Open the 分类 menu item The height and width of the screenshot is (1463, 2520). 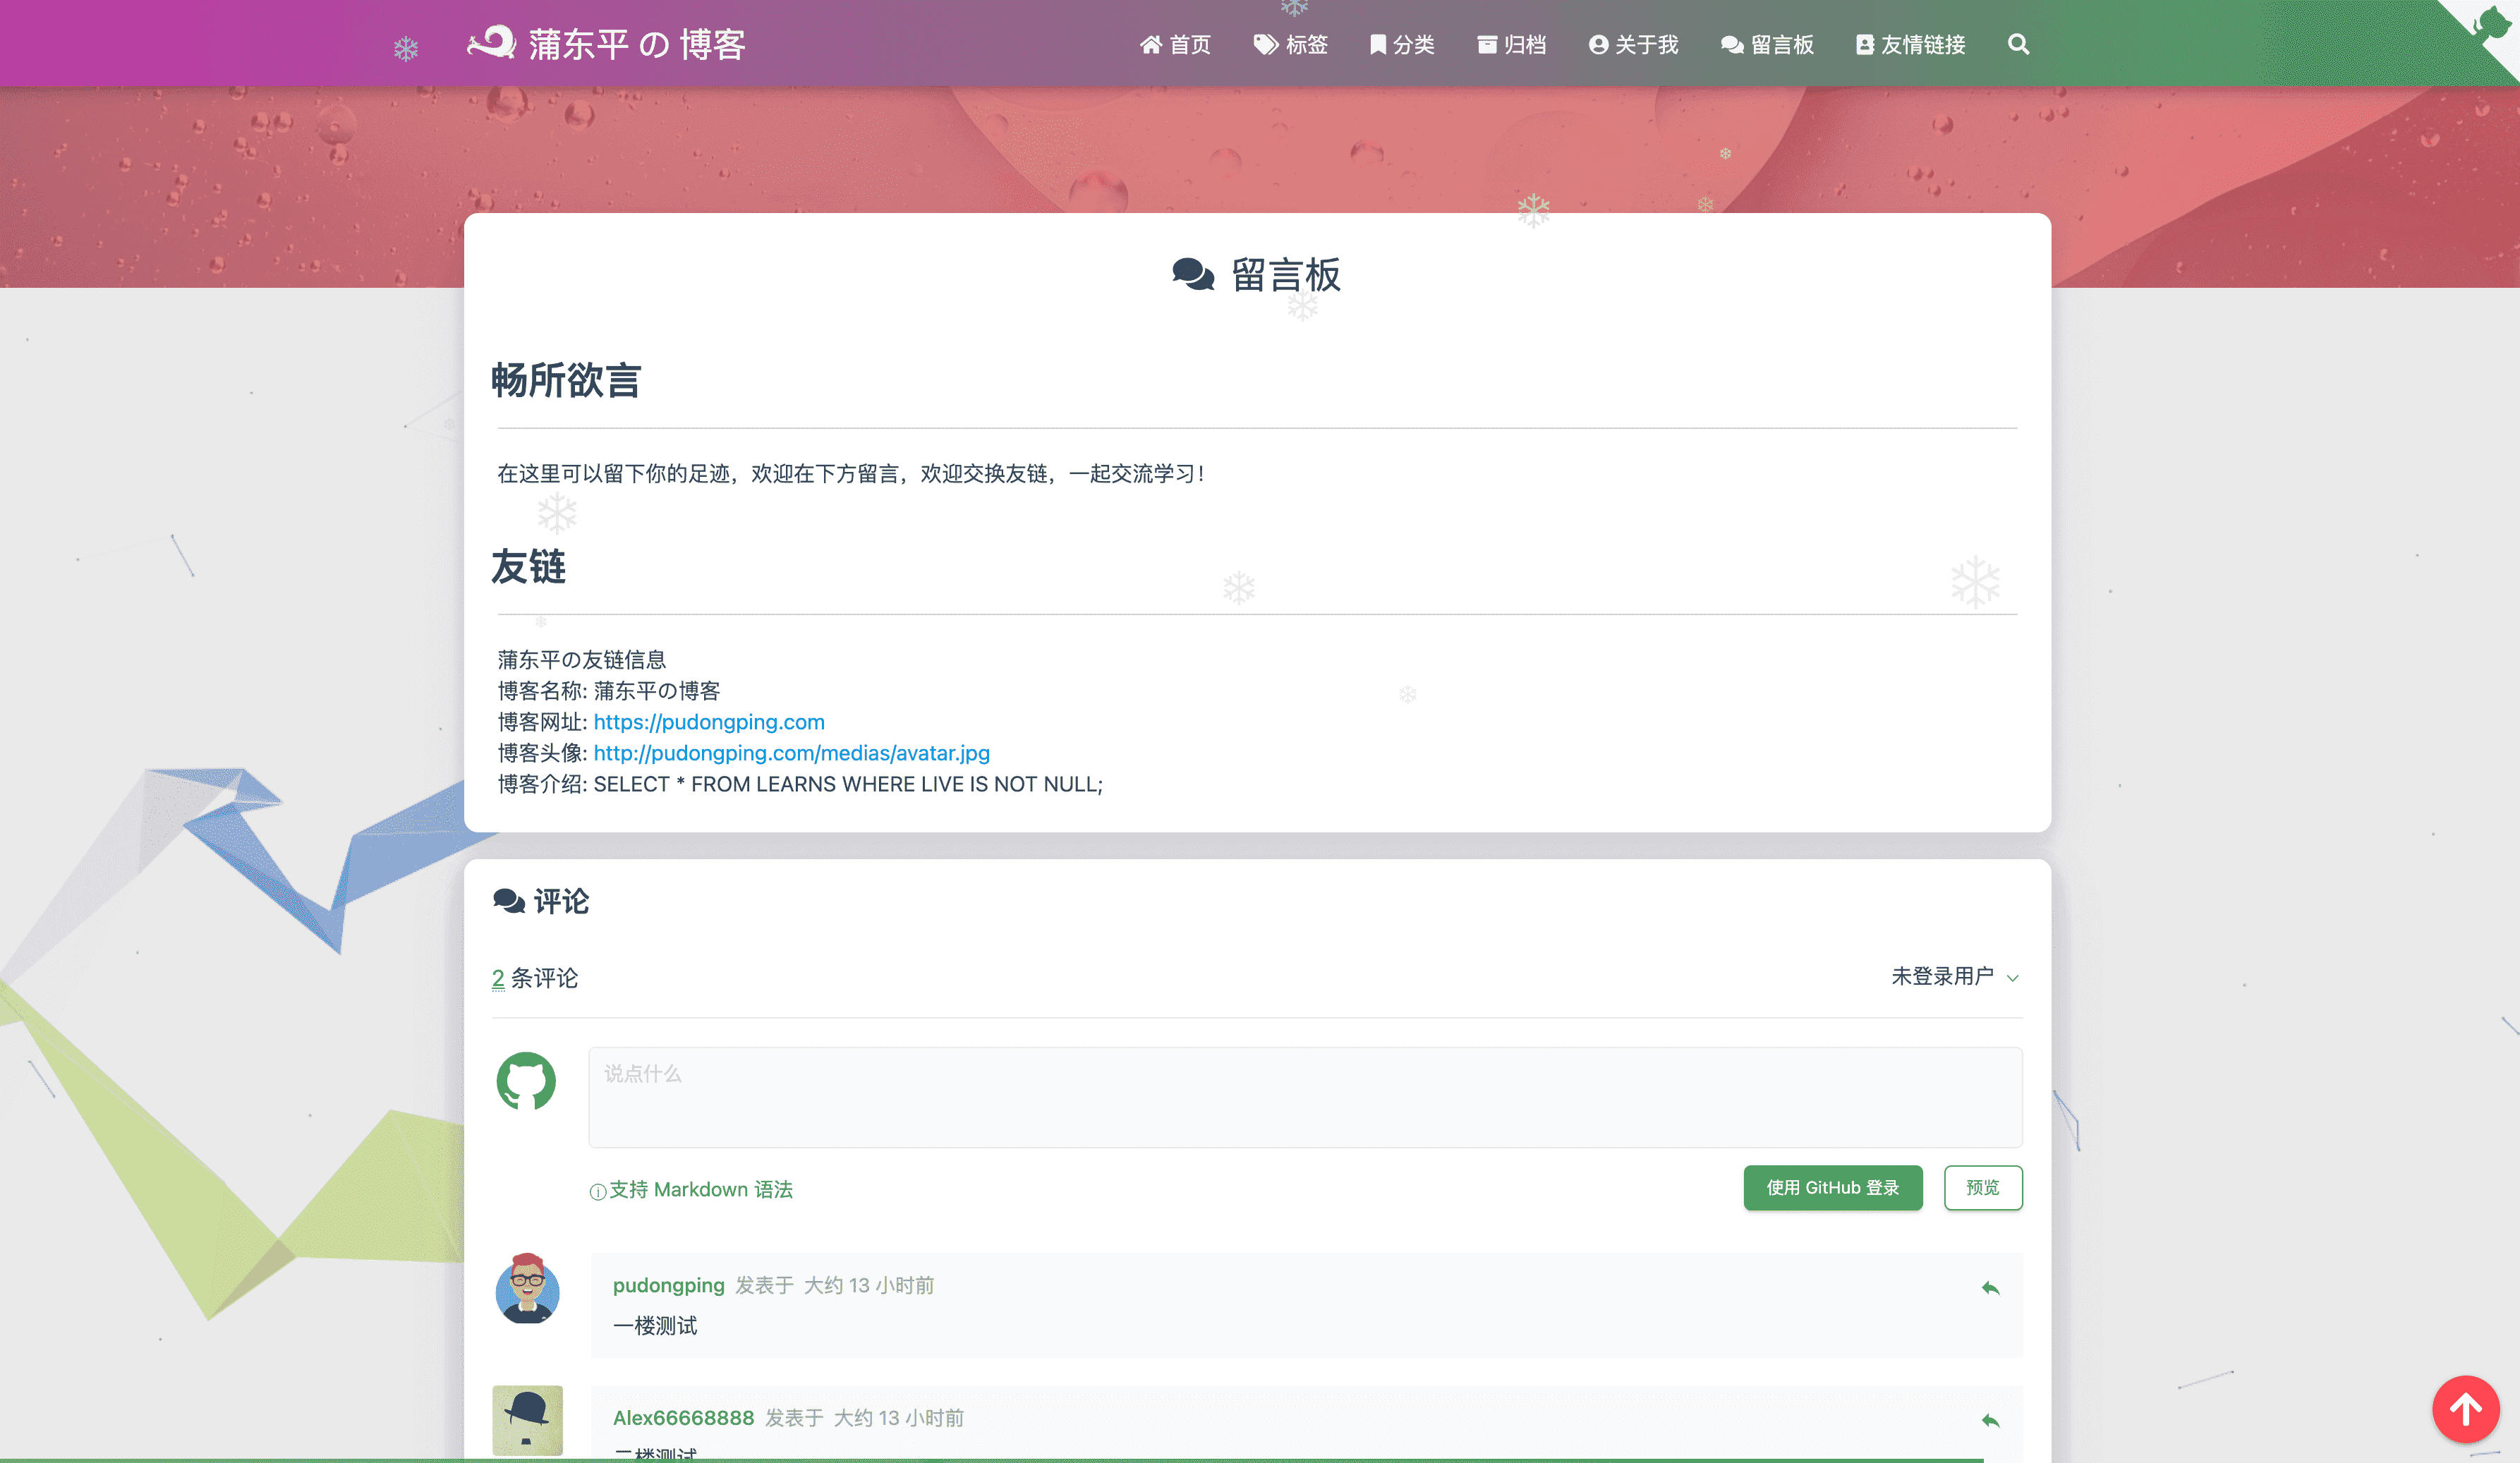(x=1402, y=45)
